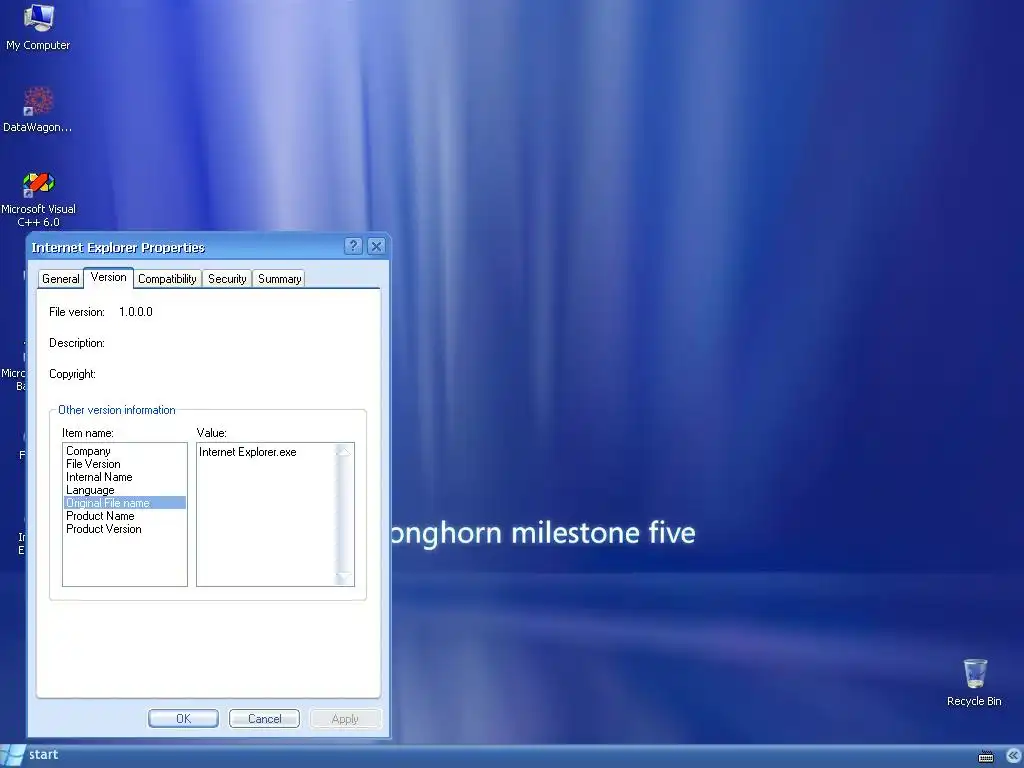Click the File version value 1.0.0.0

136,312
